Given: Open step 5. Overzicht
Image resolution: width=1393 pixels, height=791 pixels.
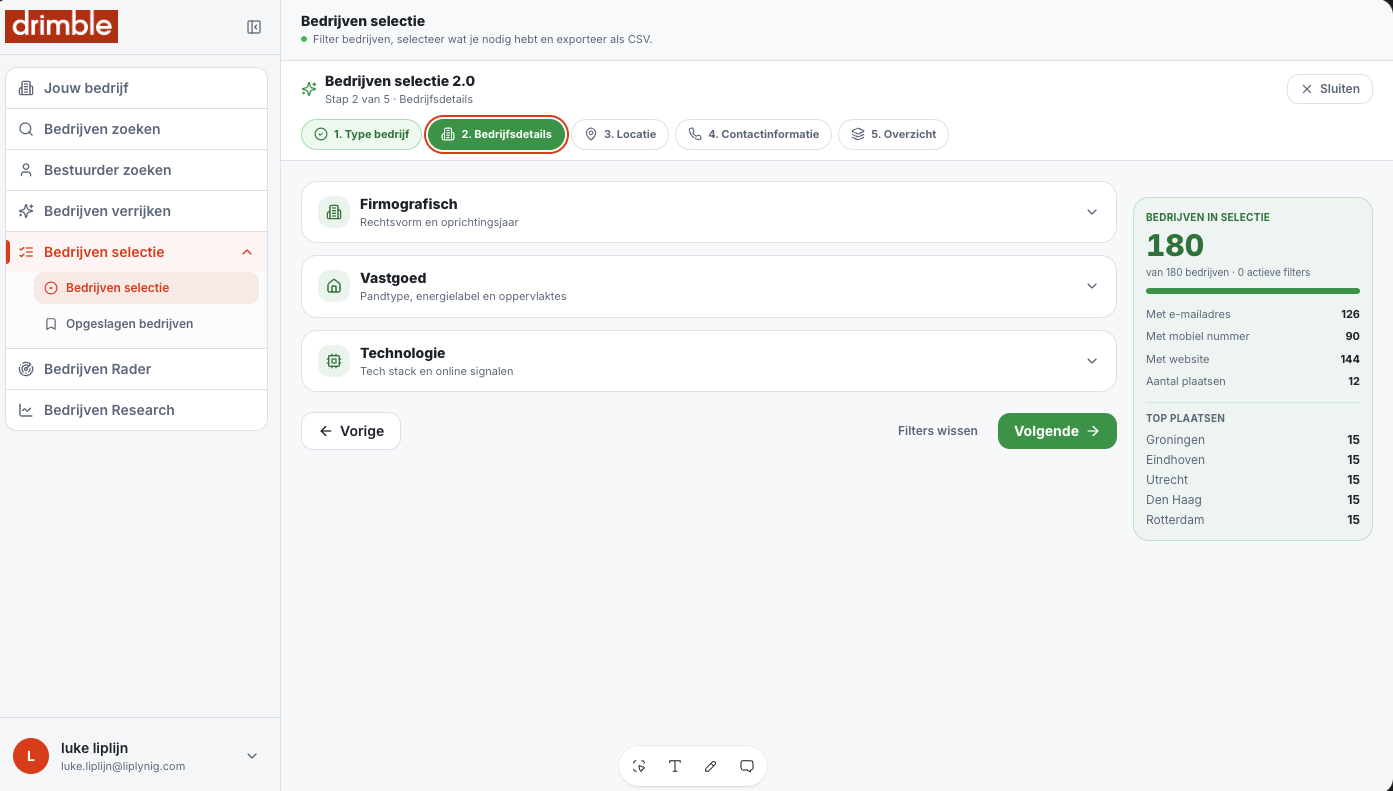Looking at the screenshot, I should [893, 134].
